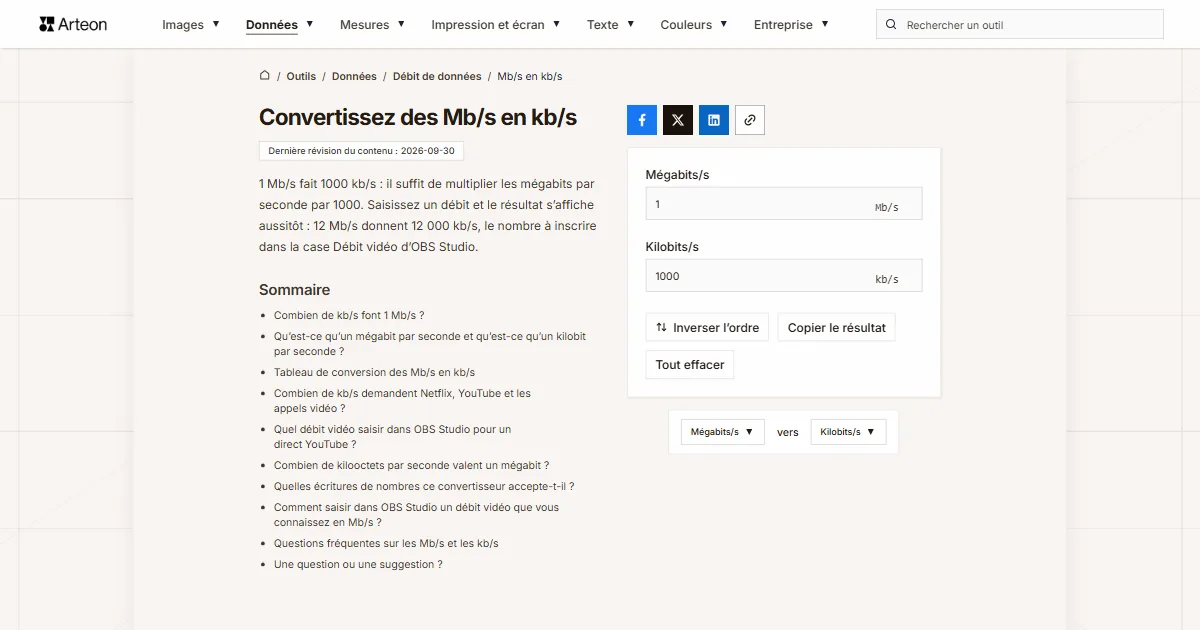
Task: Open the Mégabits/s source unit dropdown
Action: tap(723, 432)
